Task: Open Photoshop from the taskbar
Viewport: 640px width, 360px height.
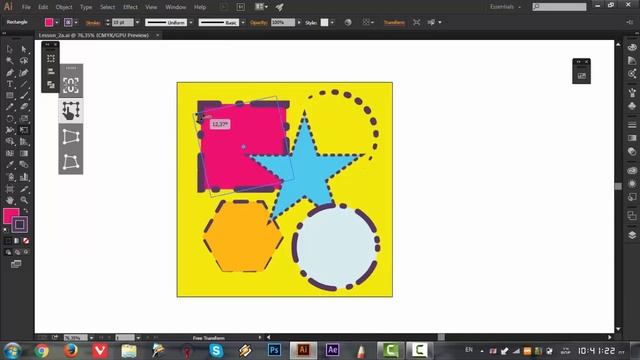Action: pyautogui.click(x=274, y=350)
